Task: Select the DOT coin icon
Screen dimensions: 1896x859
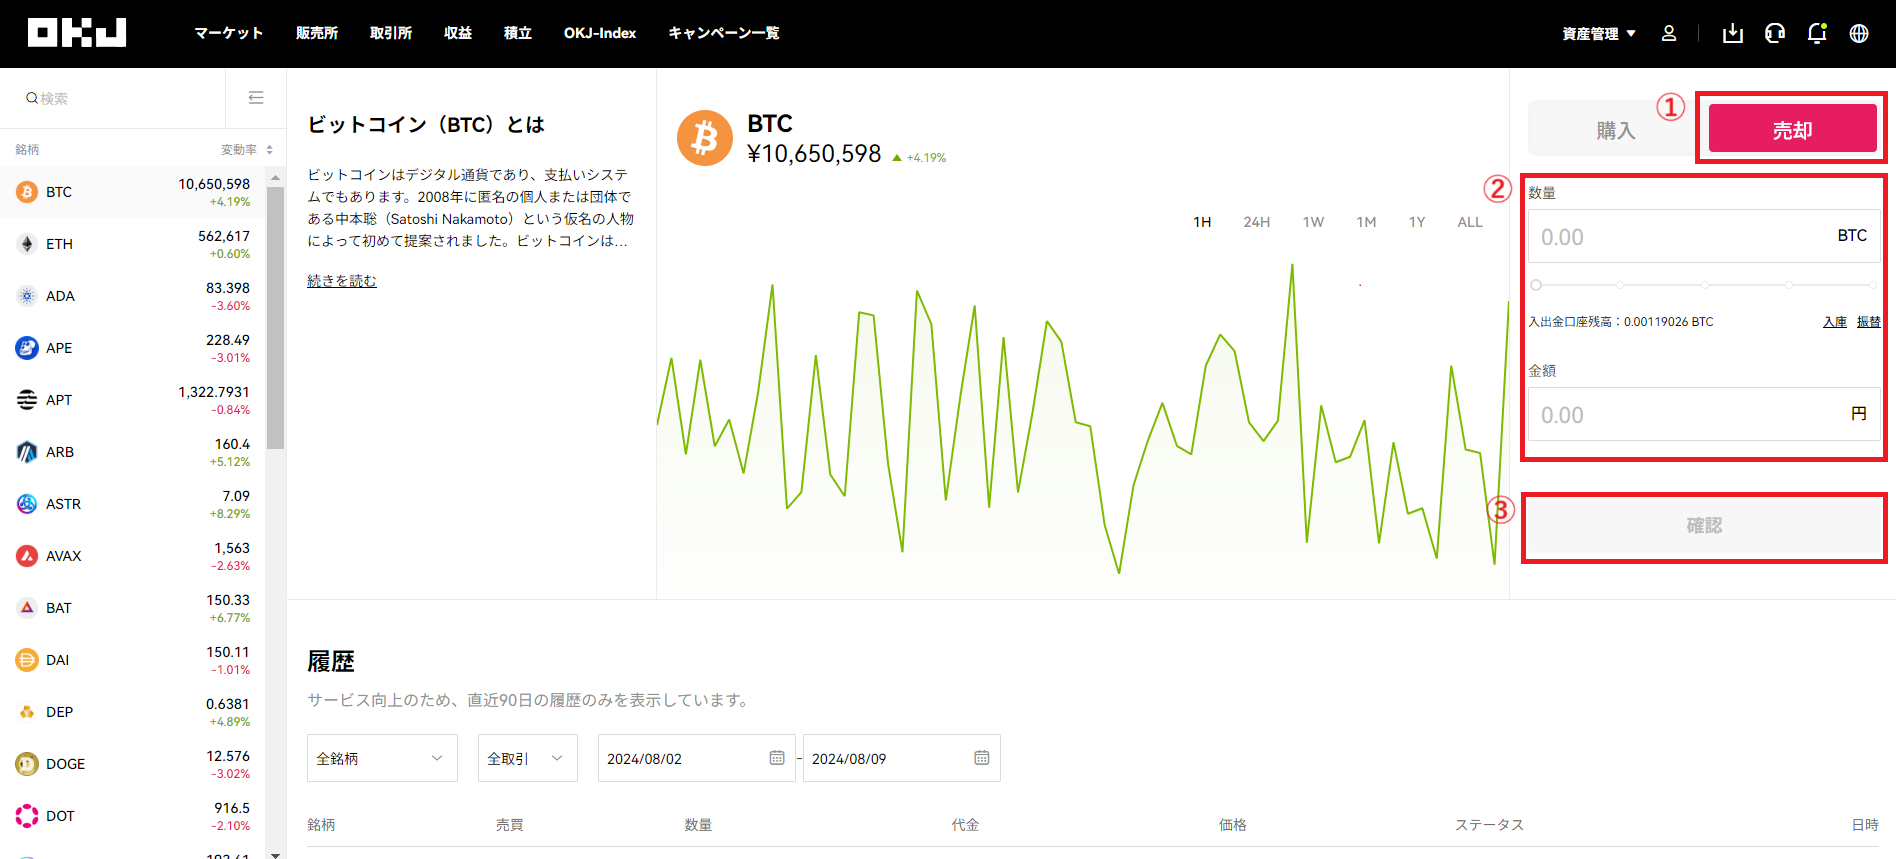Action: click(27, 816)
